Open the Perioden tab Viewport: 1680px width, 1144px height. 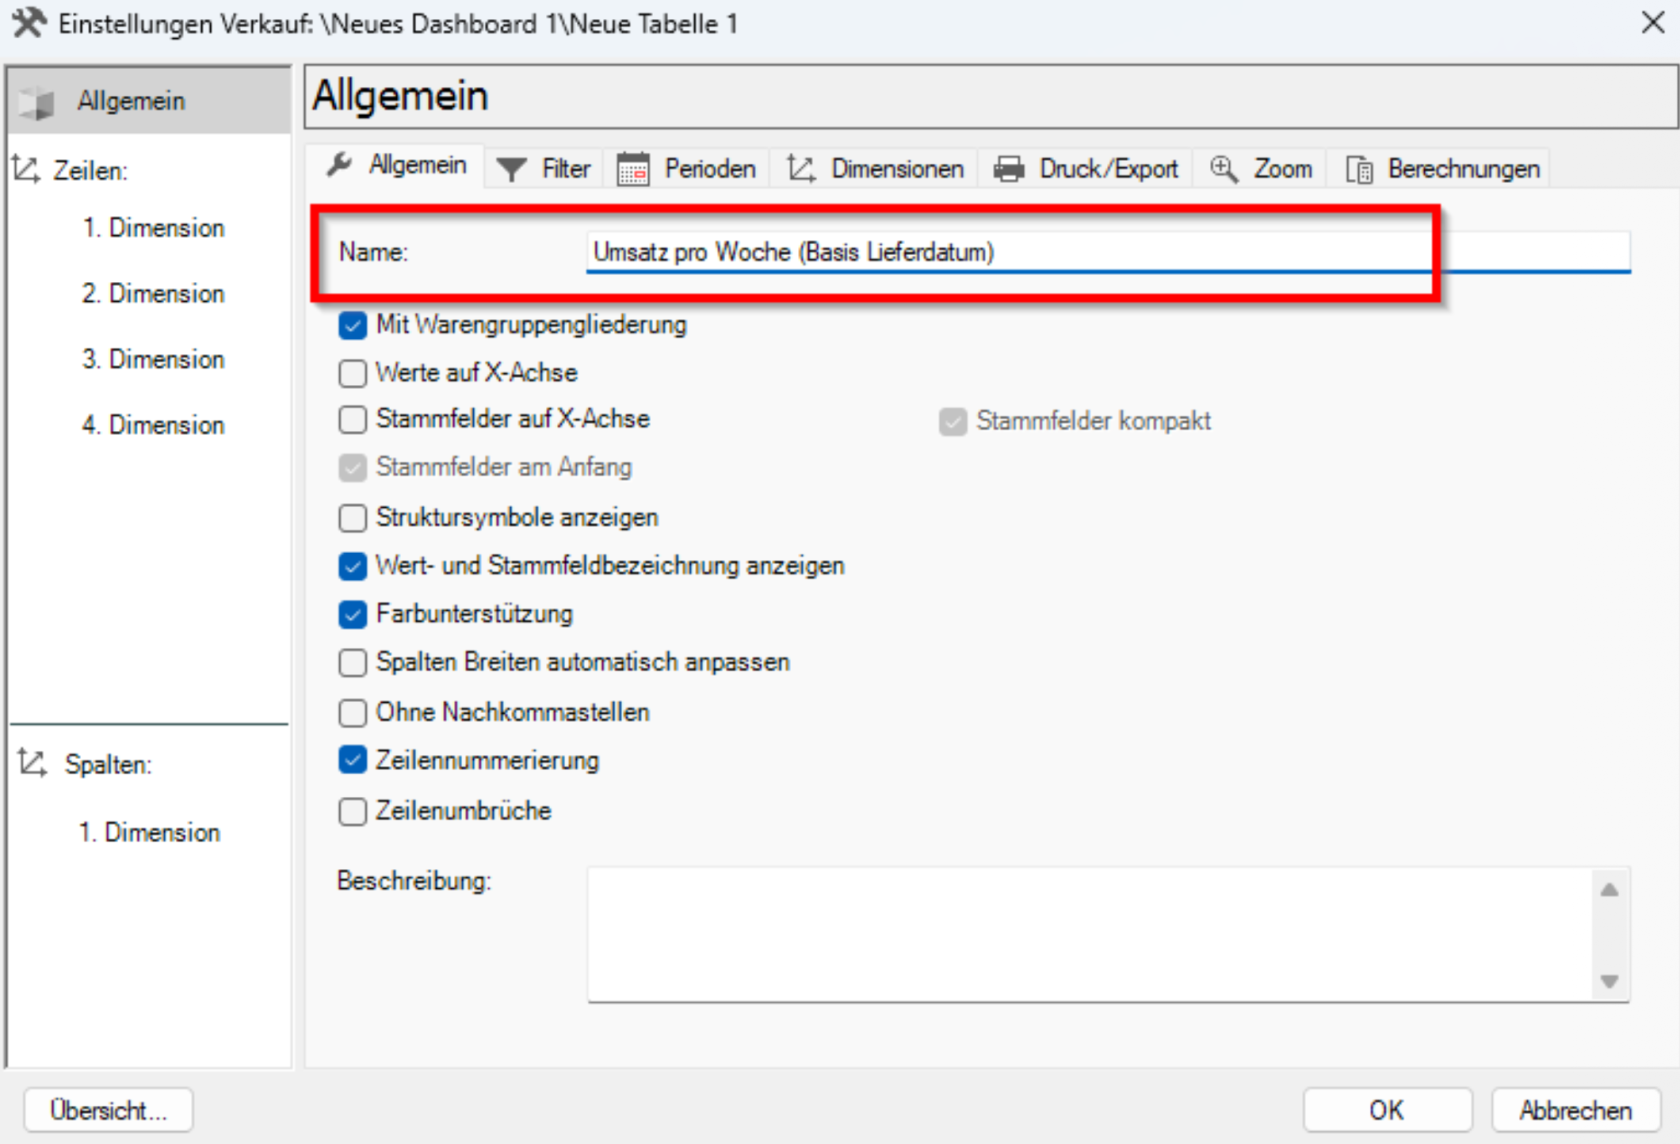click(686, 169)
